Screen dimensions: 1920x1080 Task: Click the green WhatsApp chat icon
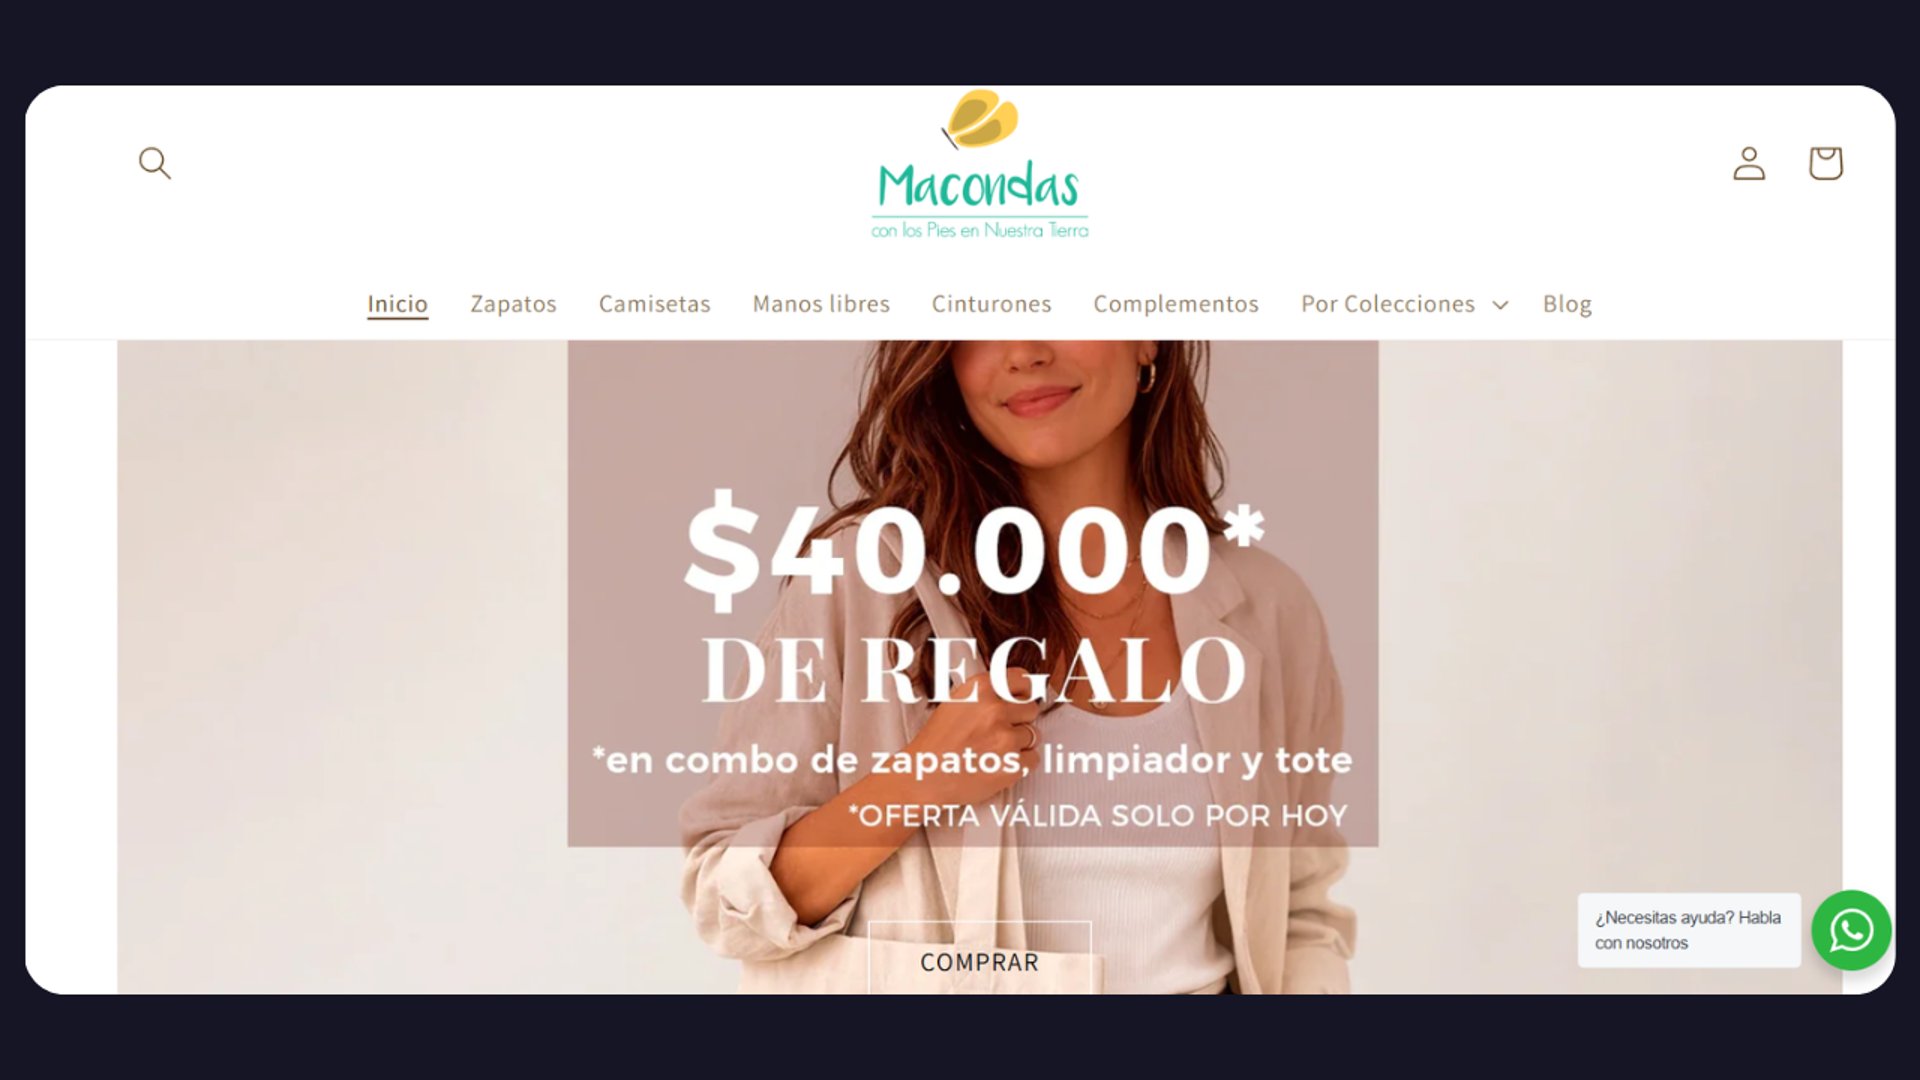point(1851,931)
